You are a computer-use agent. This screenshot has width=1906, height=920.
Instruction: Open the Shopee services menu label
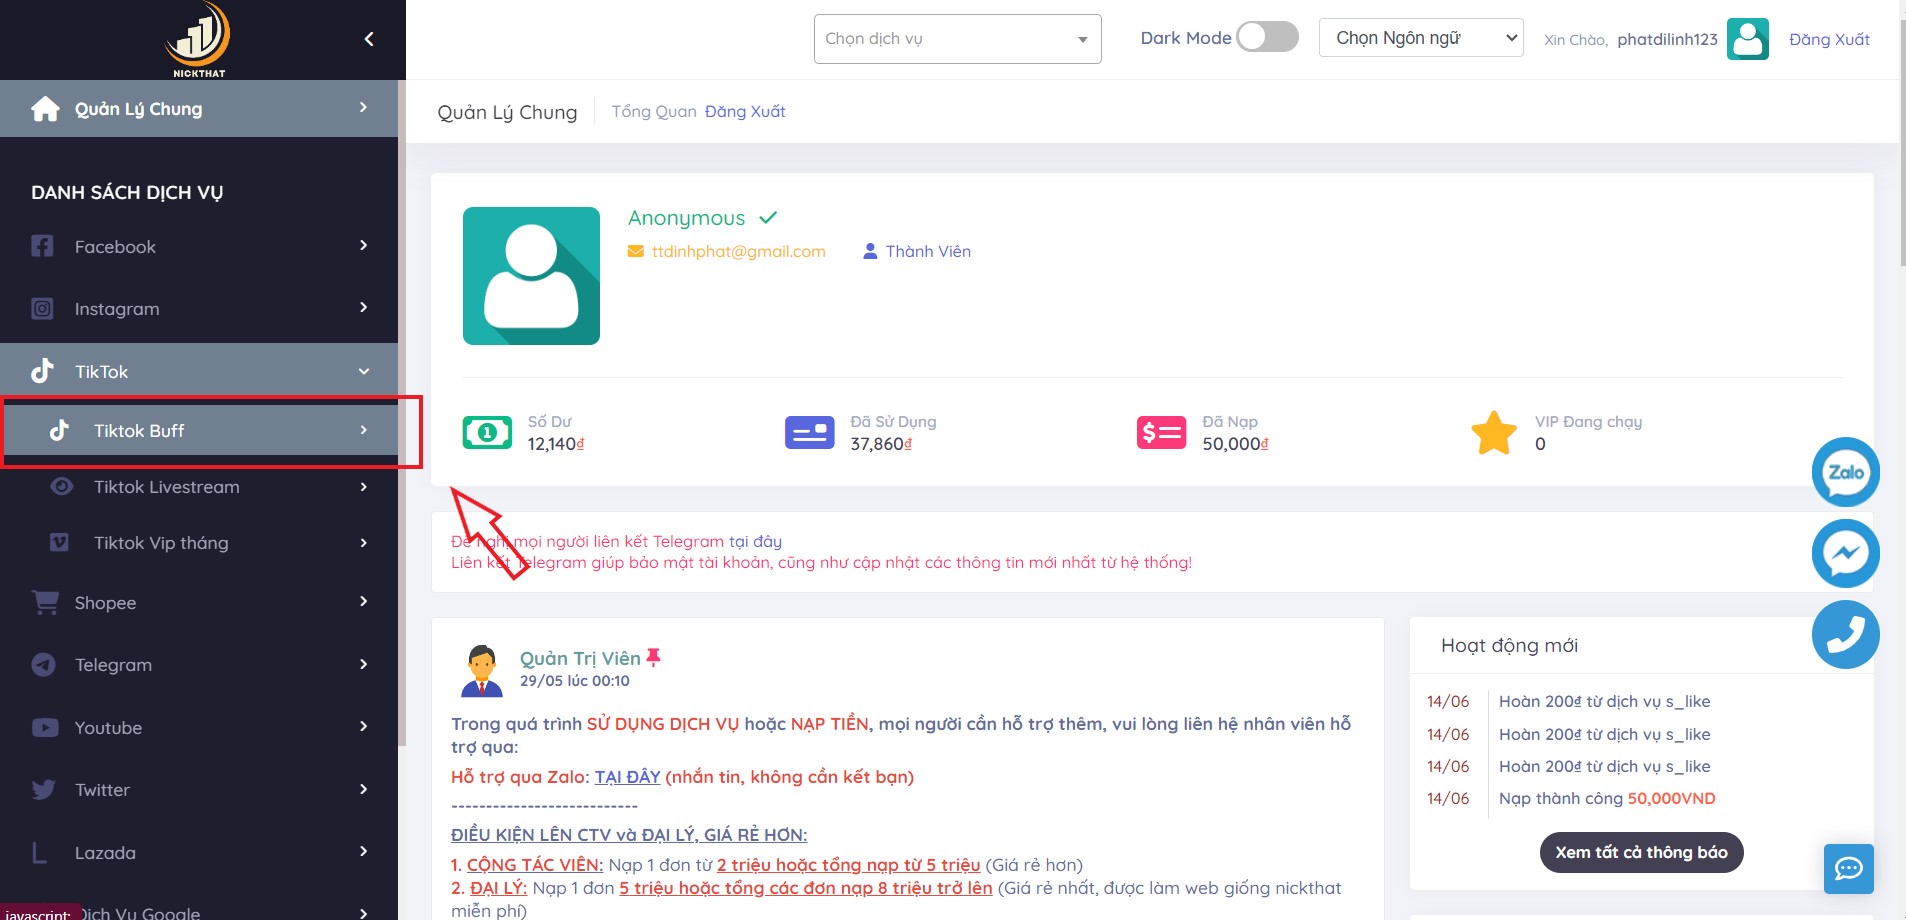tap(105, 603)
